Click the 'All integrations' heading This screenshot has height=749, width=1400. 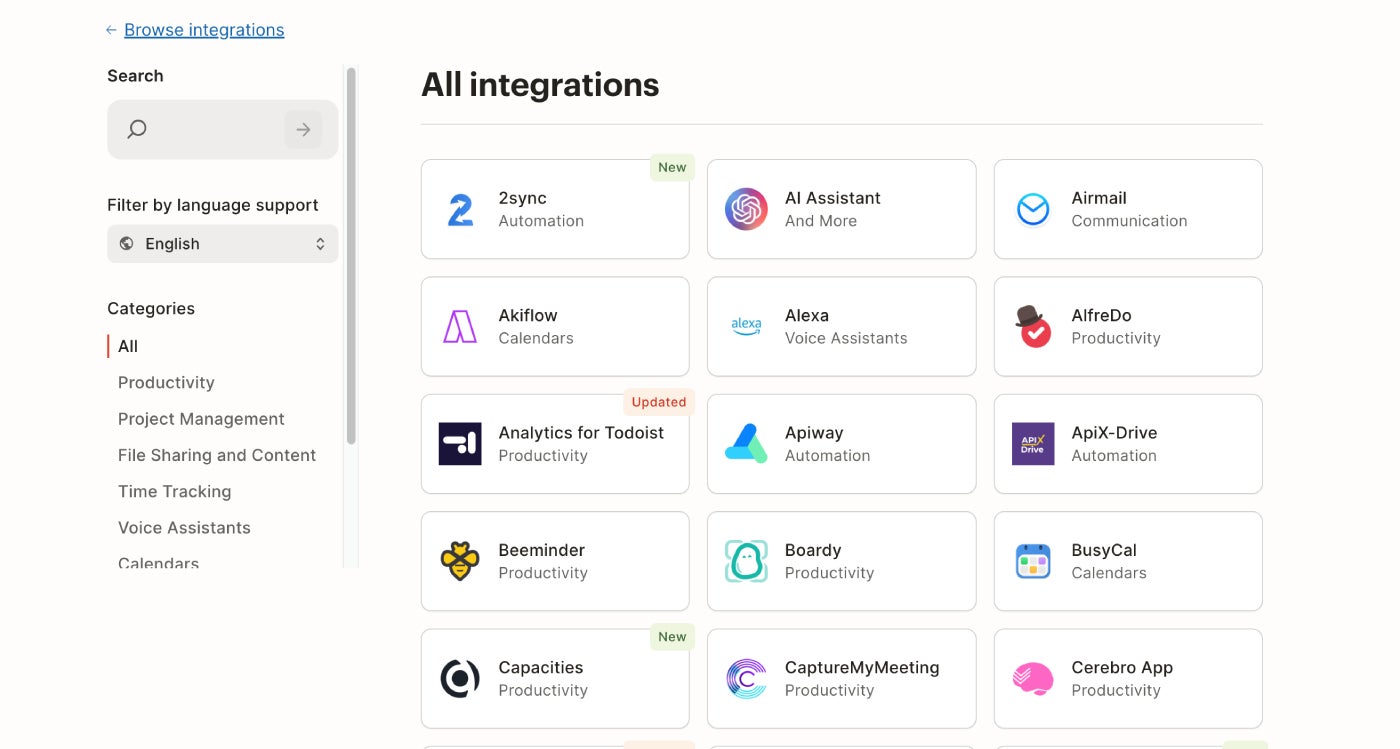click(540, 84)
